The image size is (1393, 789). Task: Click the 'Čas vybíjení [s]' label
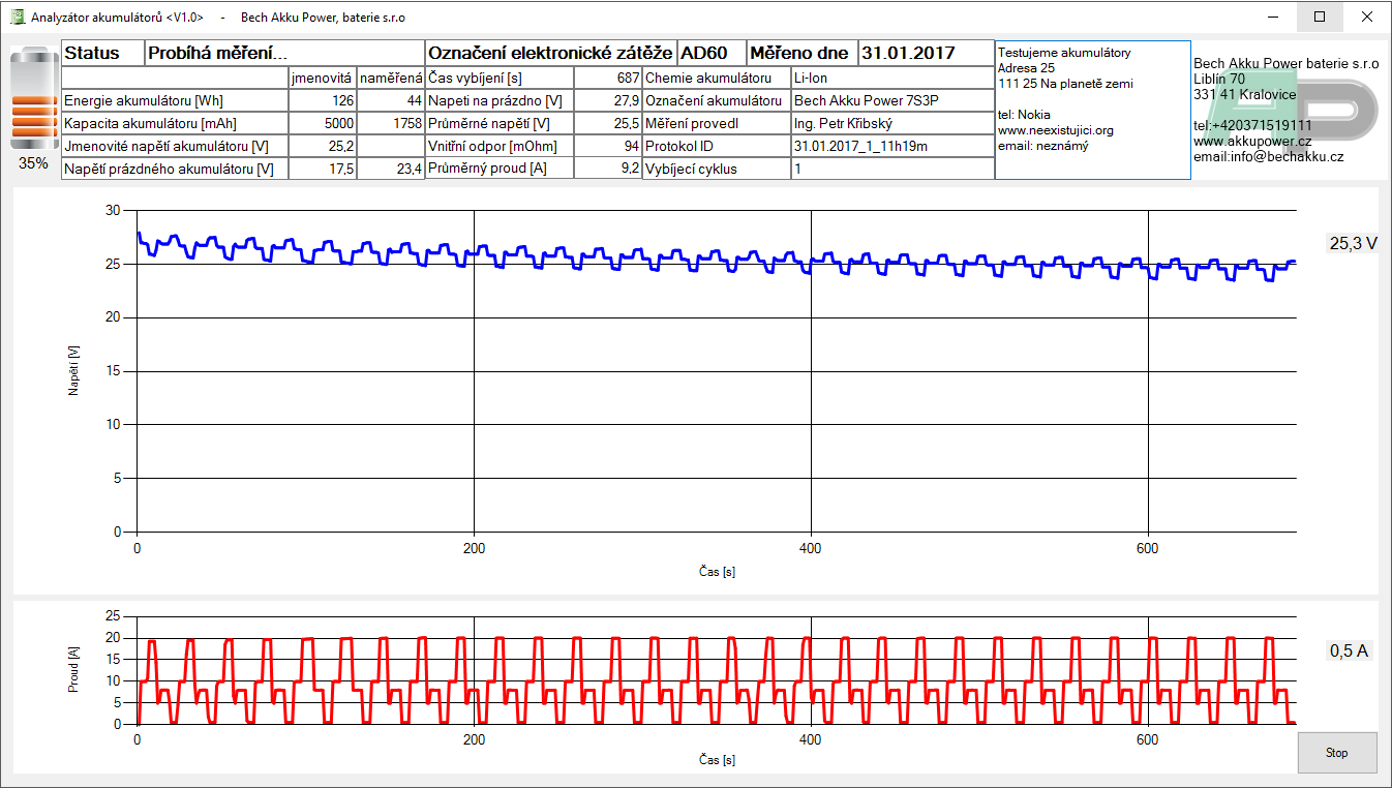pyautogui.click(x=475, y=77)
